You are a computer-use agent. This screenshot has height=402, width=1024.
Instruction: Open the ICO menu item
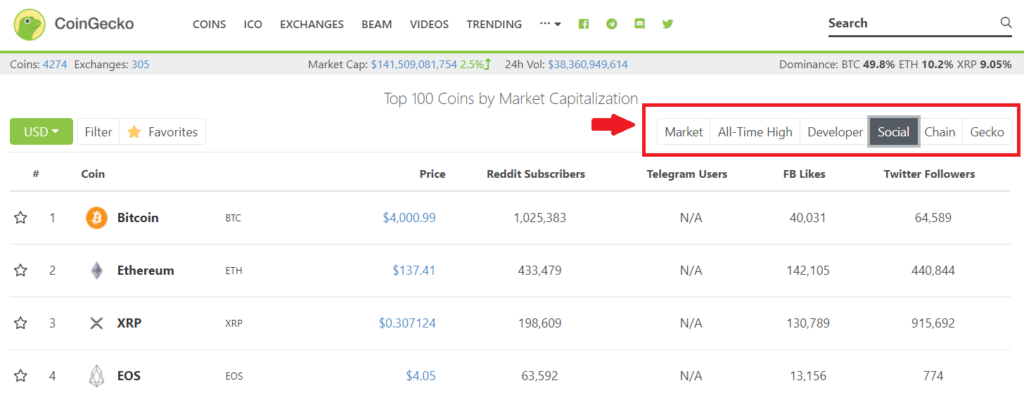253,24
